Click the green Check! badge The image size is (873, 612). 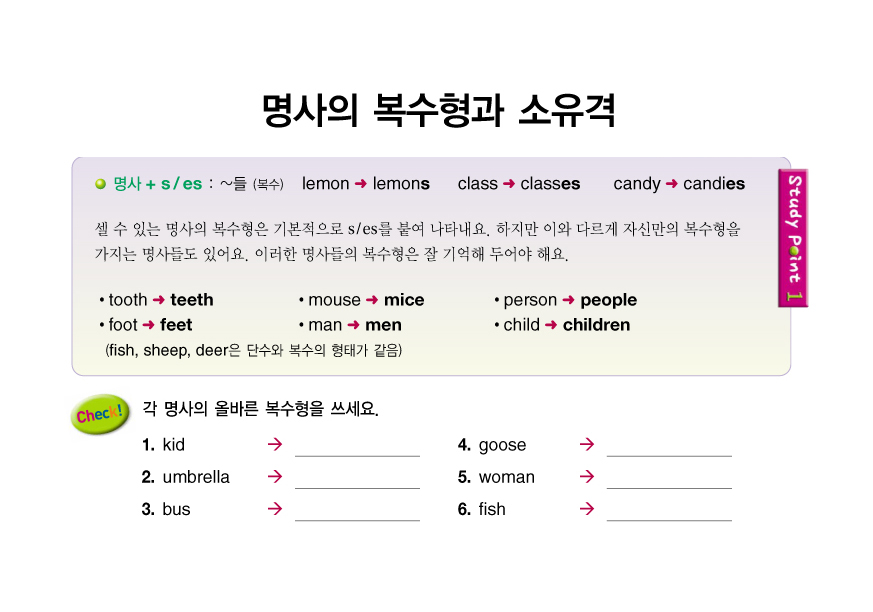pyautogui.click(x=100, y=413)
